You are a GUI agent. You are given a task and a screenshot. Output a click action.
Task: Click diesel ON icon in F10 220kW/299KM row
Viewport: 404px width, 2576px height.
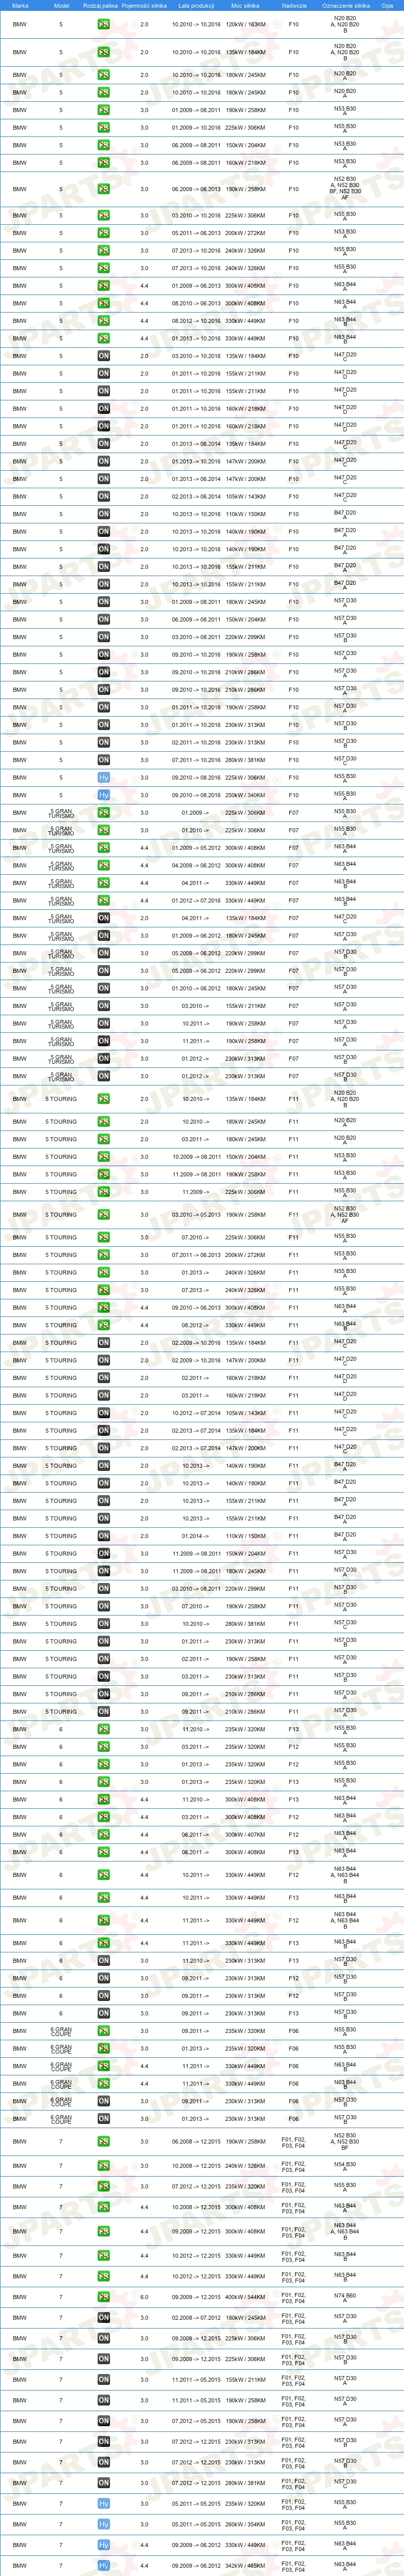tap(103, 637)
